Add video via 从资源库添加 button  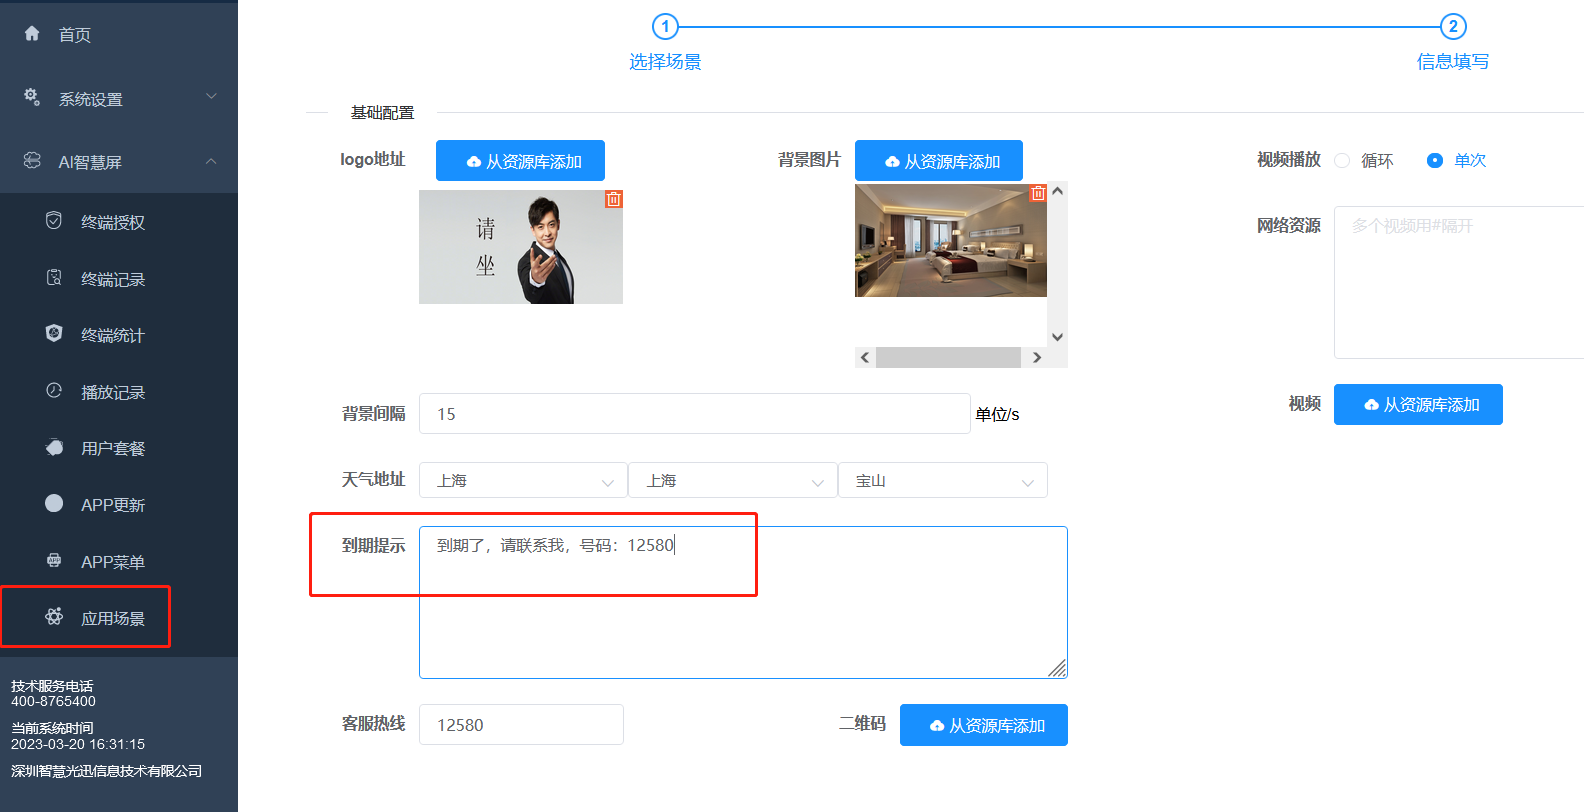(x=1417, y=405)
